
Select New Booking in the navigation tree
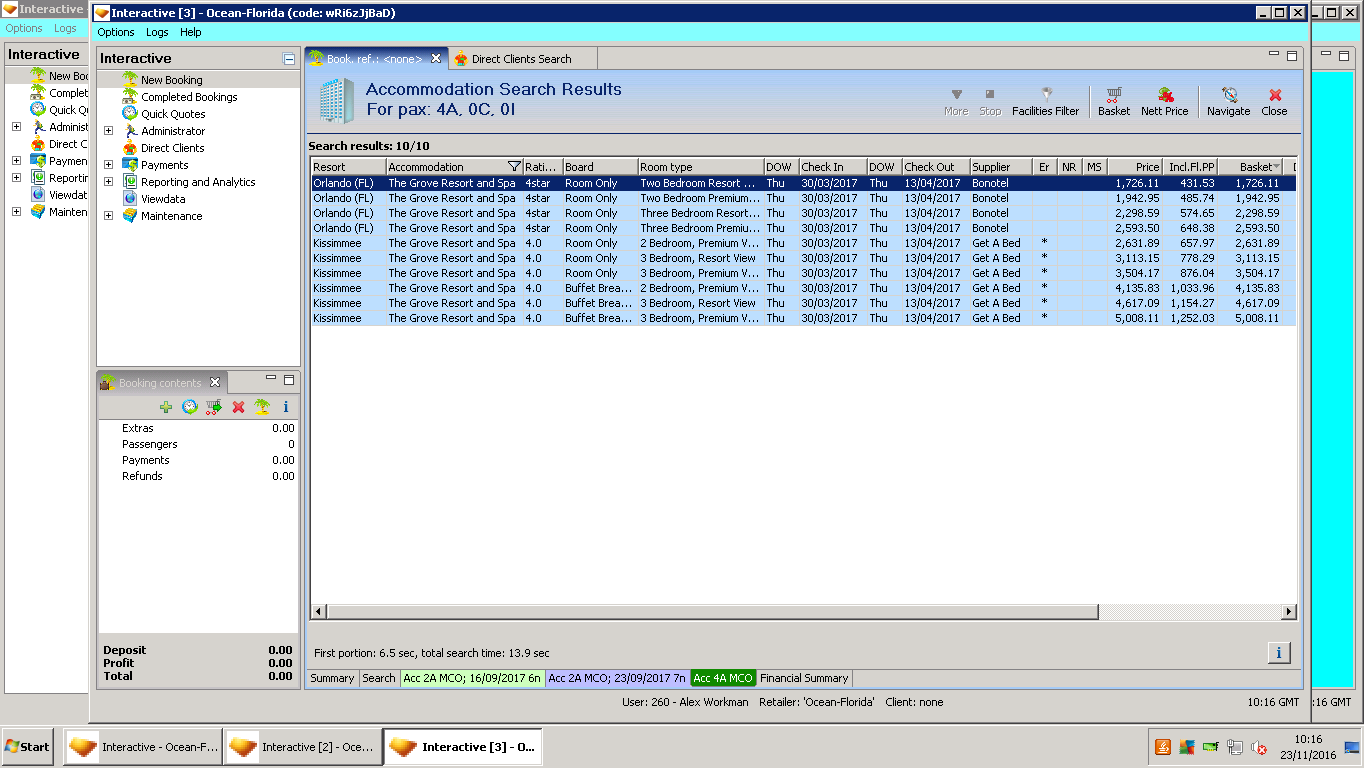click(172, 80)
